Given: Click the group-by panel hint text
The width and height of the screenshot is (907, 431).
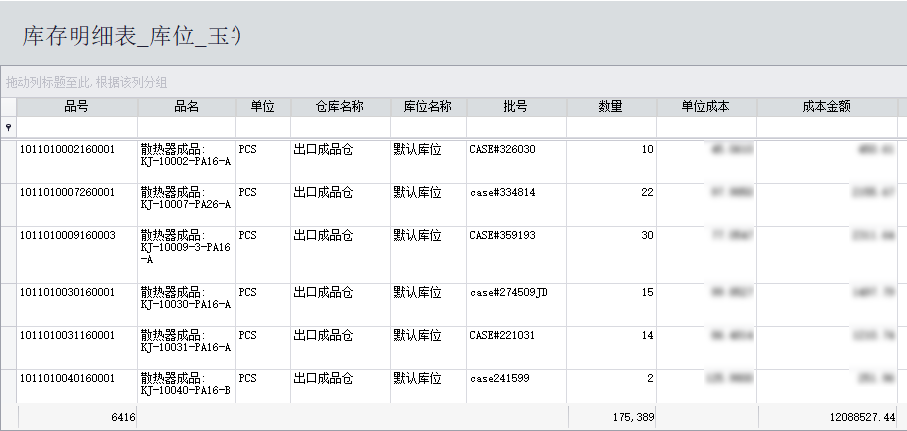Looking at the screenshot, I should [x=87, y=82].
